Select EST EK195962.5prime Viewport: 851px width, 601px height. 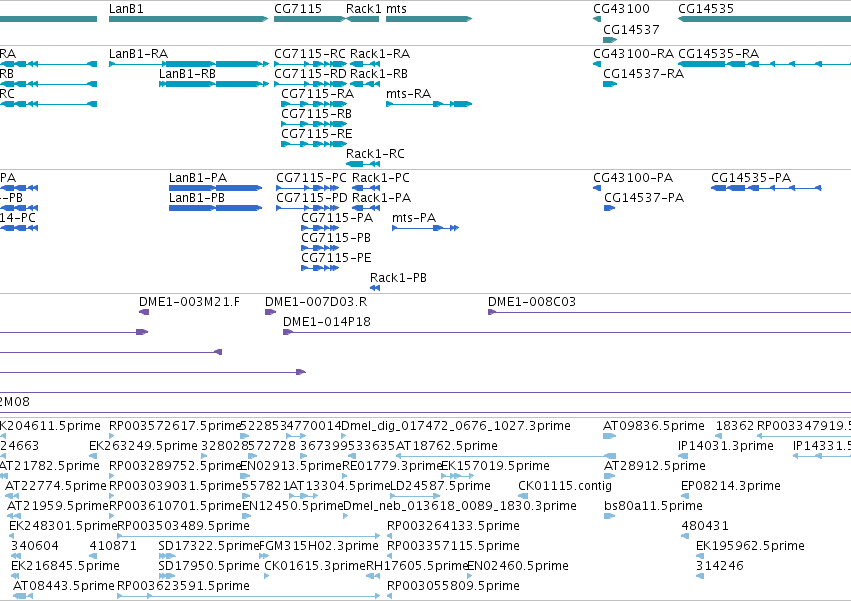click(x=700, y=556)
